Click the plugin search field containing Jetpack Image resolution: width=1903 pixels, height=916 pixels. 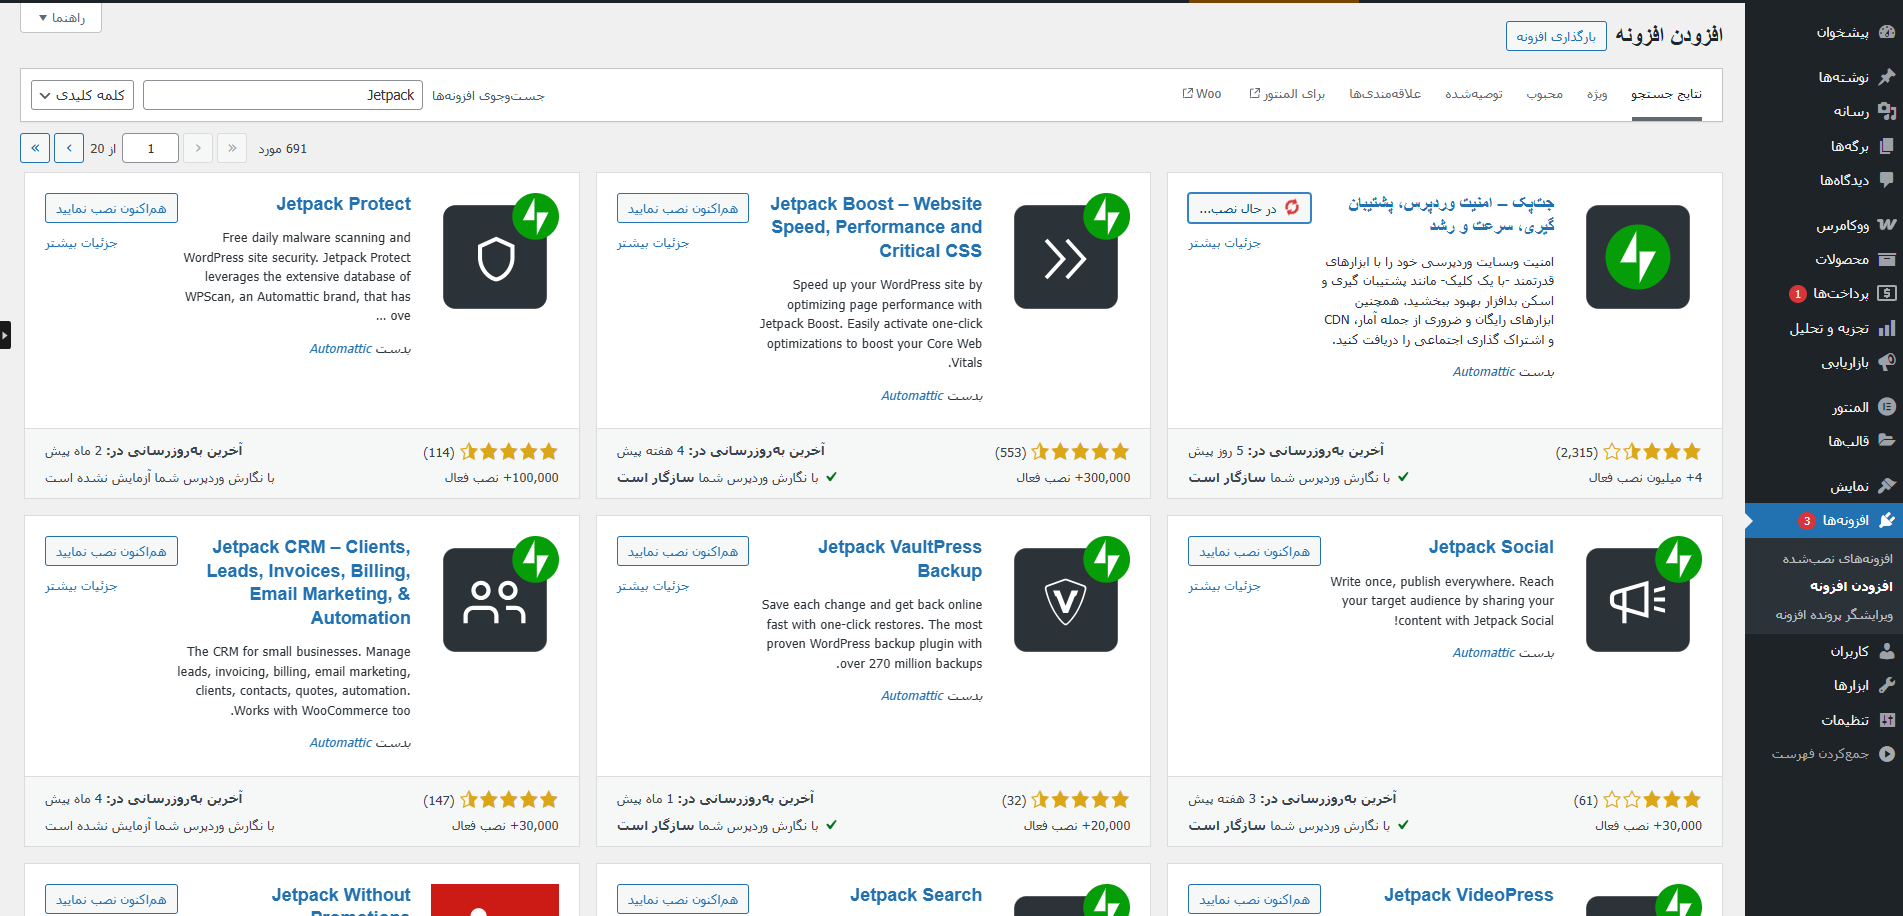pyautogui.click(x=283, y=95)
